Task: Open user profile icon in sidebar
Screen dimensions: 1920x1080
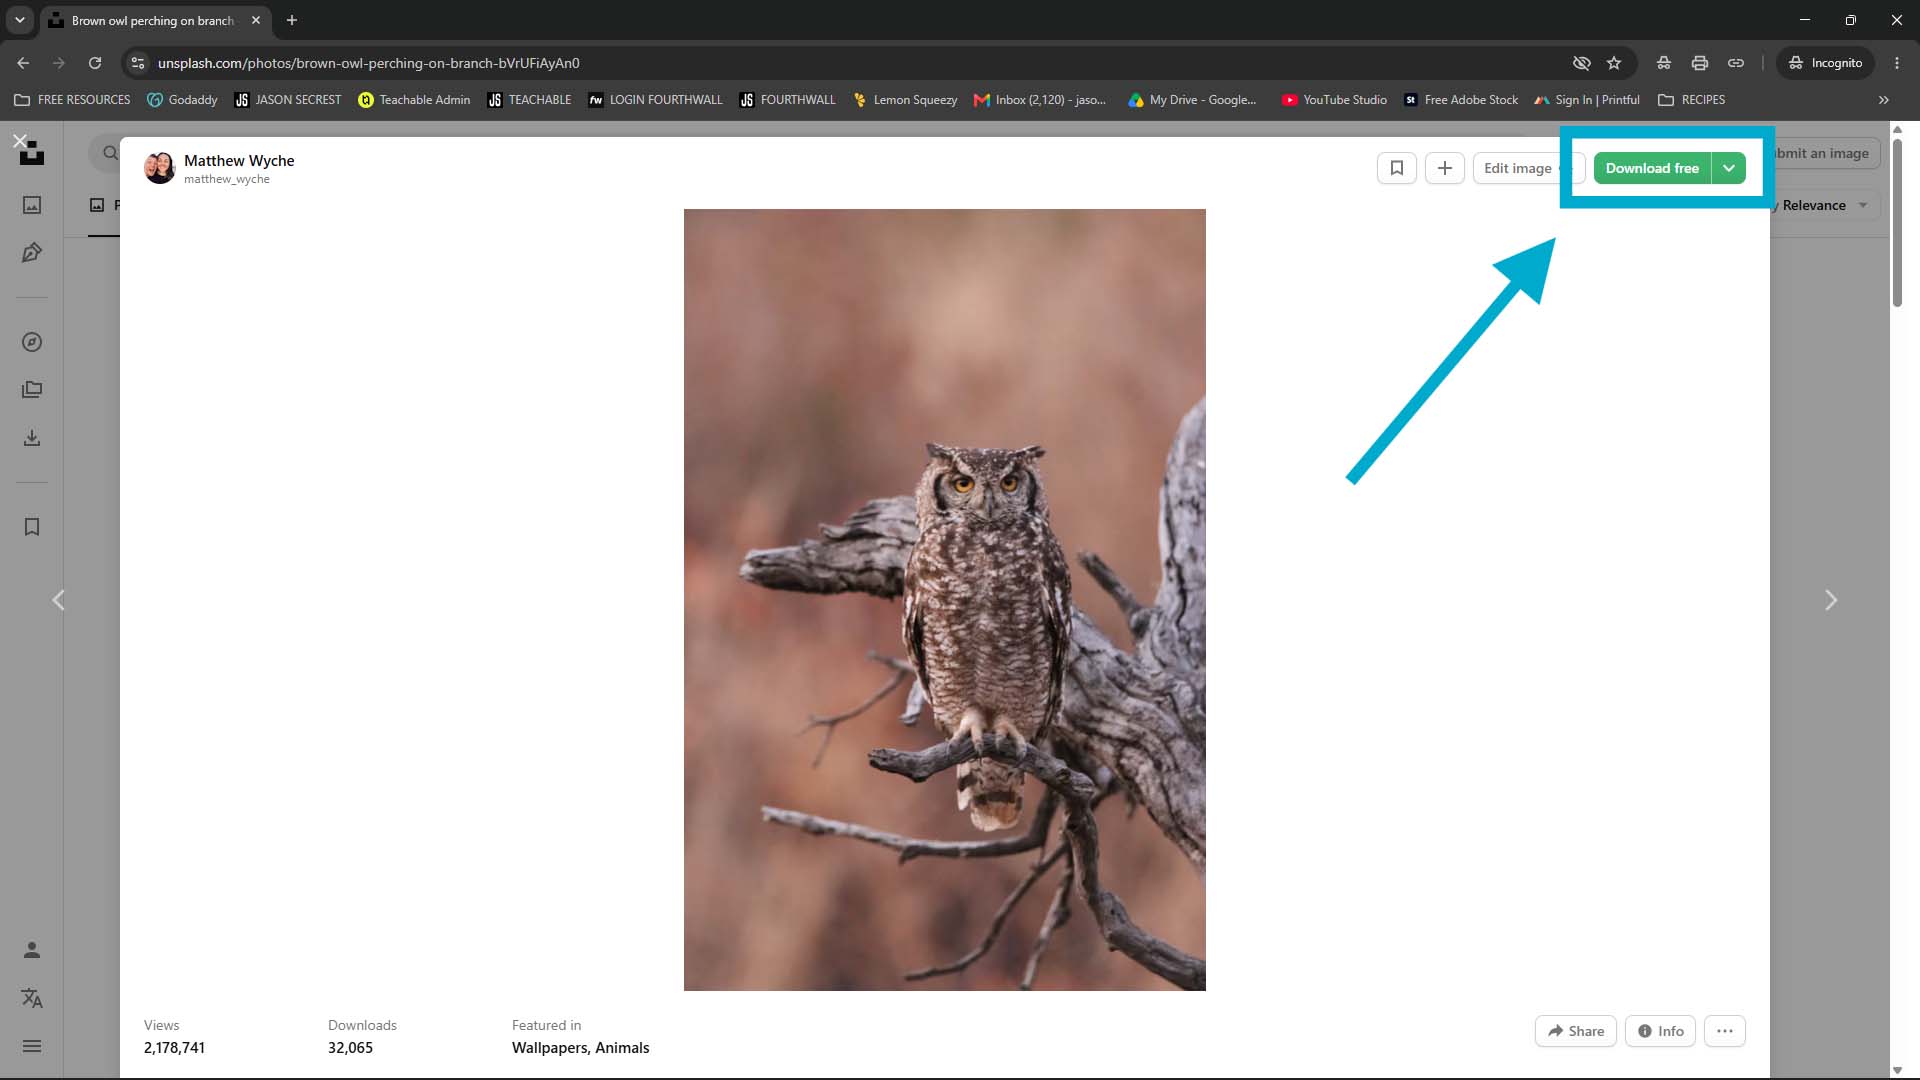Action: click(32, 950)
